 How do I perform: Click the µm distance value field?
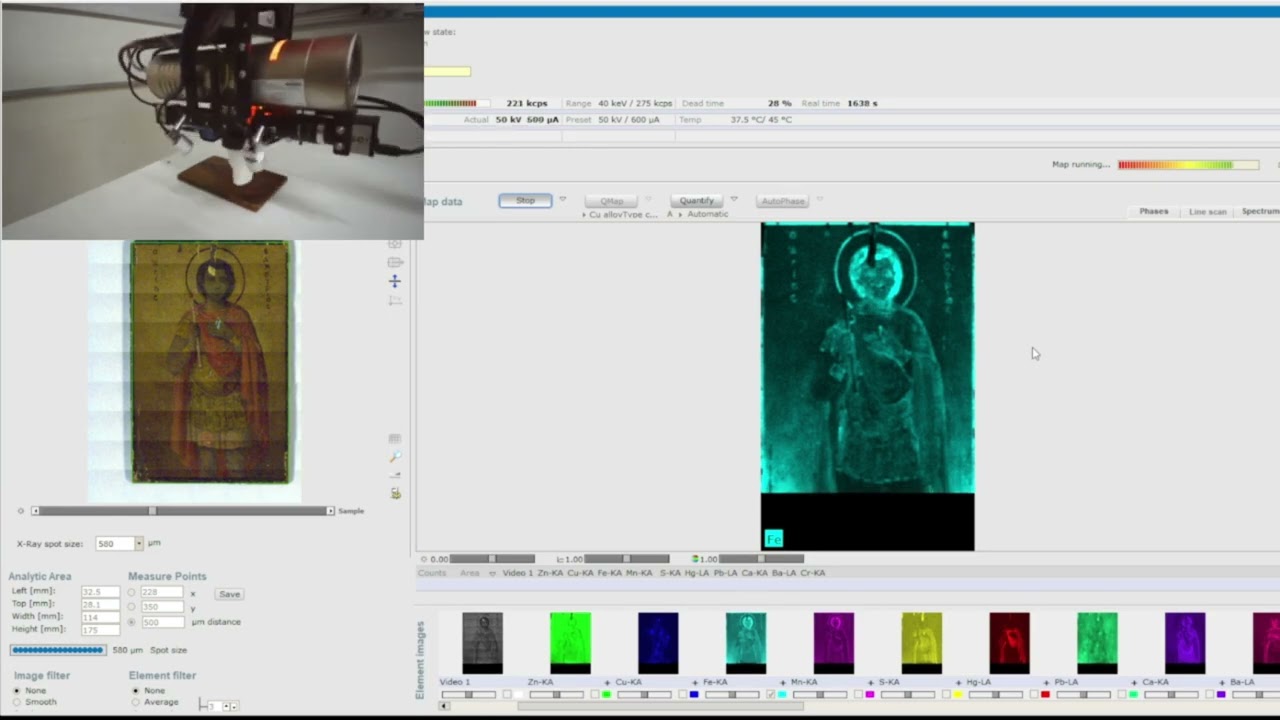tap(163, 622)
